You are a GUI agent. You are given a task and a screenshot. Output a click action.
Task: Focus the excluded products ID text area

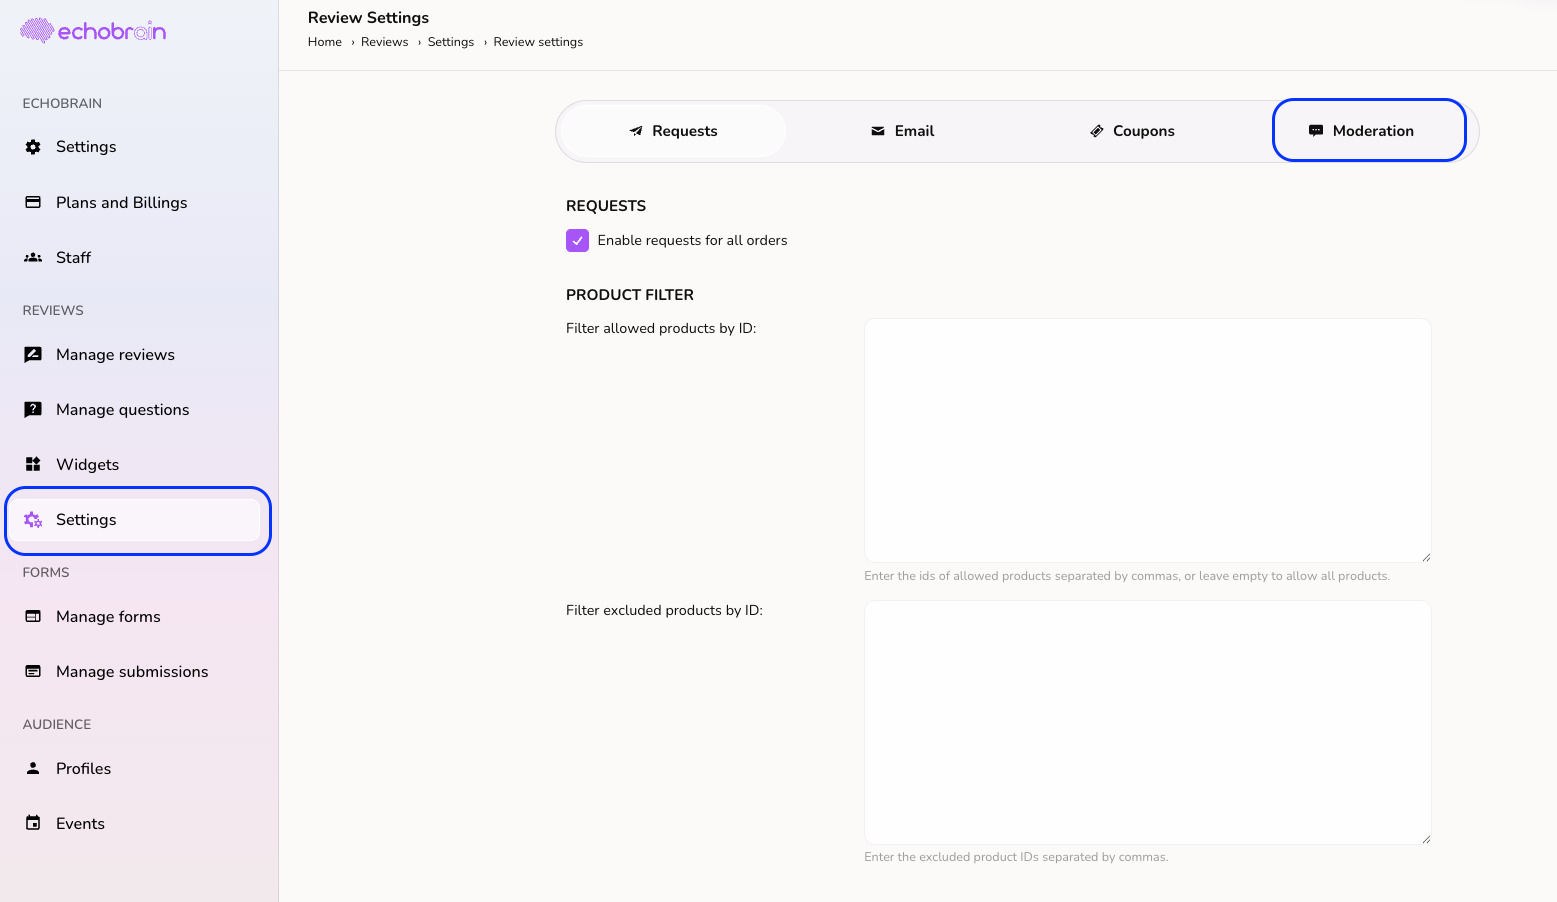(1147, 722)
